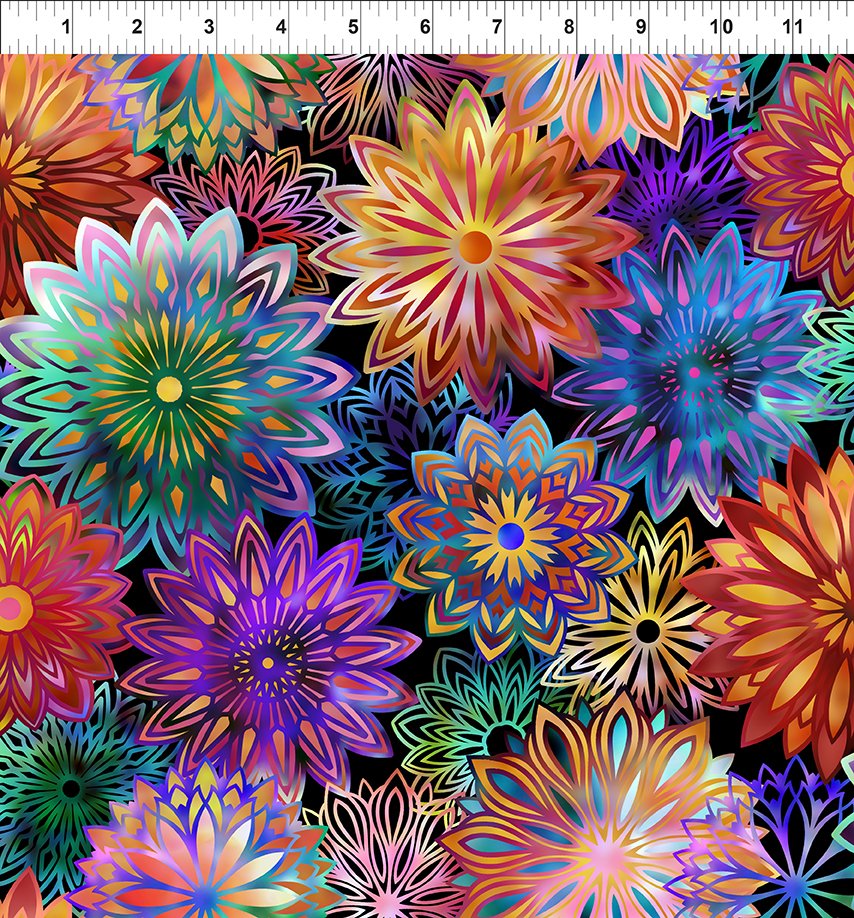
Task: Select the ruler number 9
Action: [641, 26]
